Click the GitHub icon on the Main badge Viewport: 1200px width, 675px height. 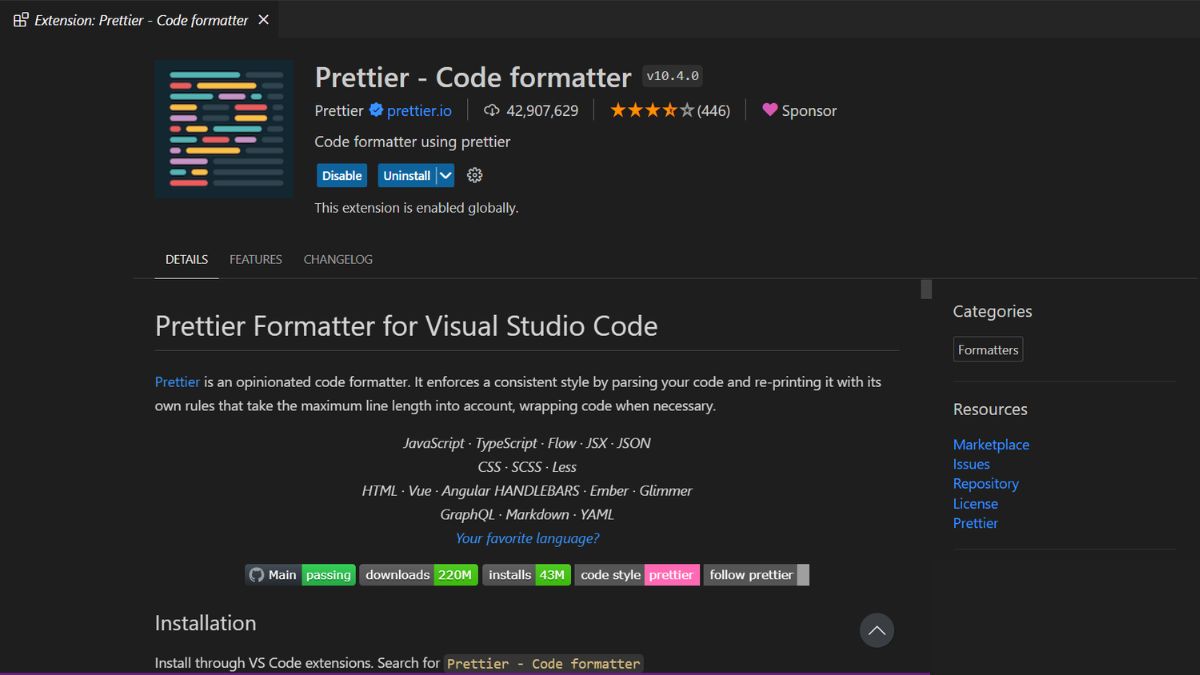click(258, 574)
